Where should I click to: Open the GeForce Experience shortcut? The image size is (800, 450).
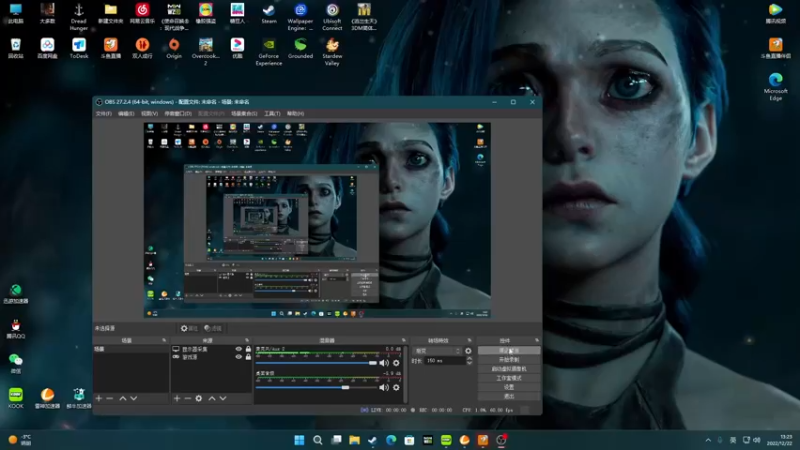point(268,52)
